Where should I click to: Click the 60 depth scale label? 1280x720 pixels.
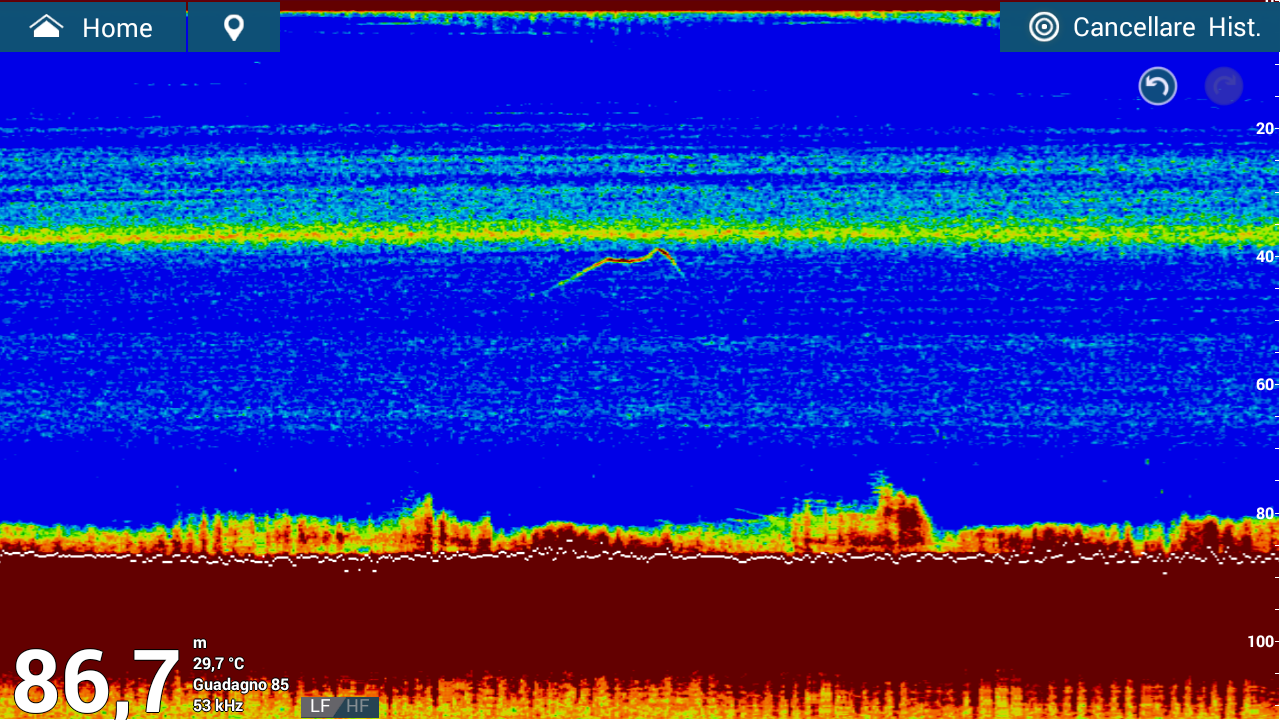tap(1265, 385)
